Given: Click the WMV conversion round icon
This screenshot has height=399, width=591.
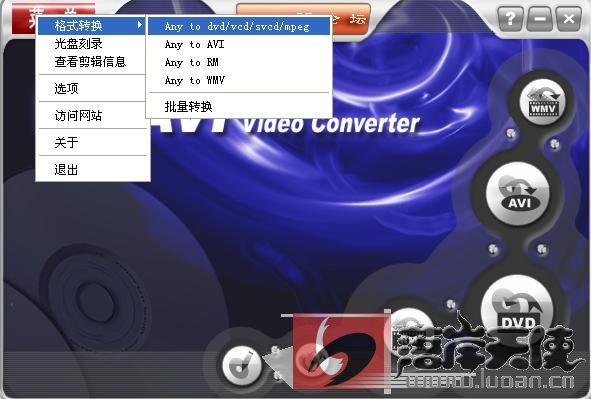Looking at the screenshot, I should (542, 102).
